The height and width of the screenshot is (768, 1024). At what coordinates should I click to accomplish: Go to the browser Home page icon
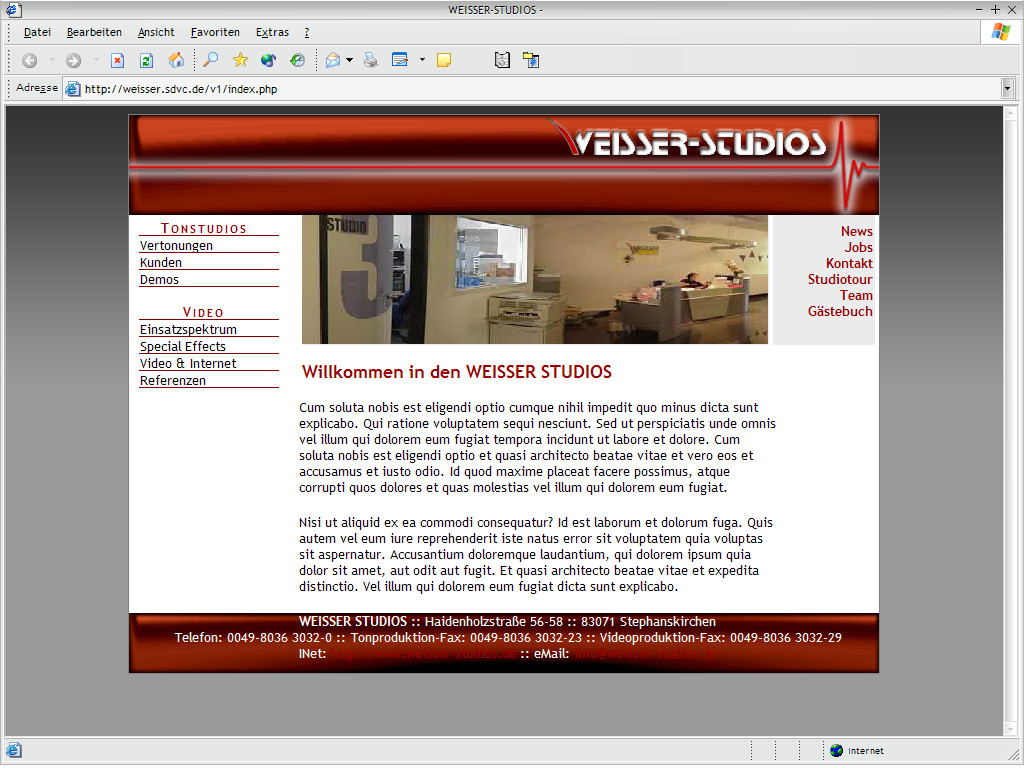coord(176,60)
